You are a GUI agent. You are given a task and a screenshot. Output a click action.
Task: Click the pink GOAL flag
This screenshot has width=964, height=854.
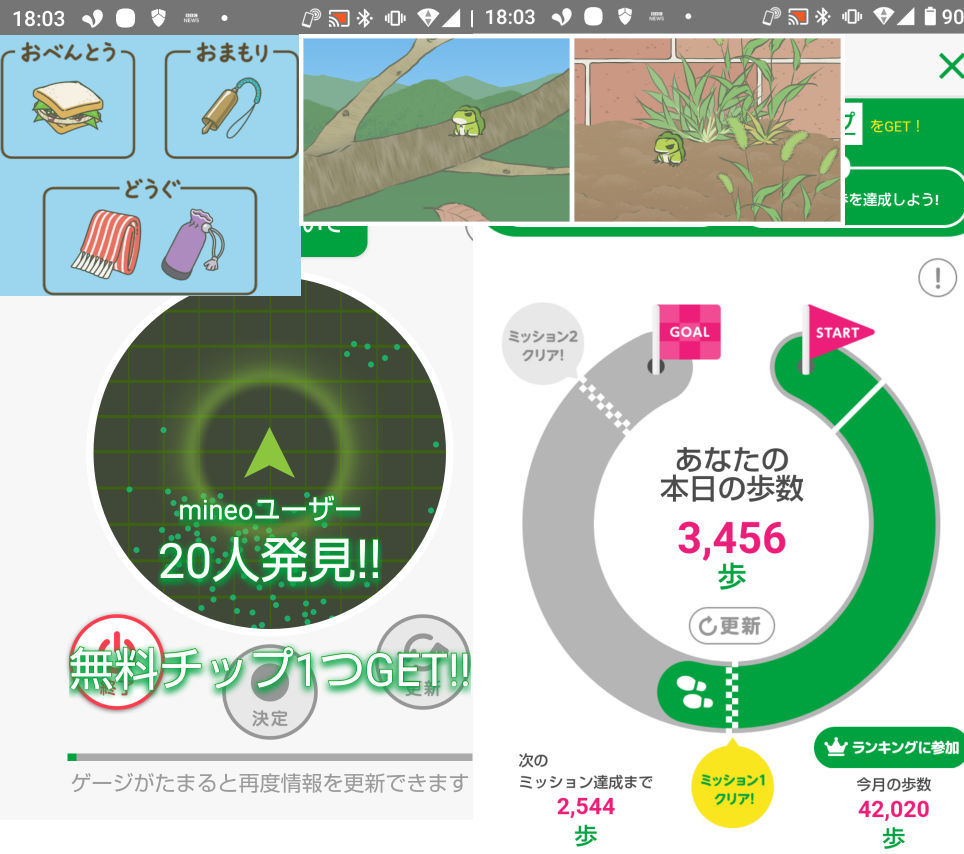pyautogui.click(x=687, y=333)
